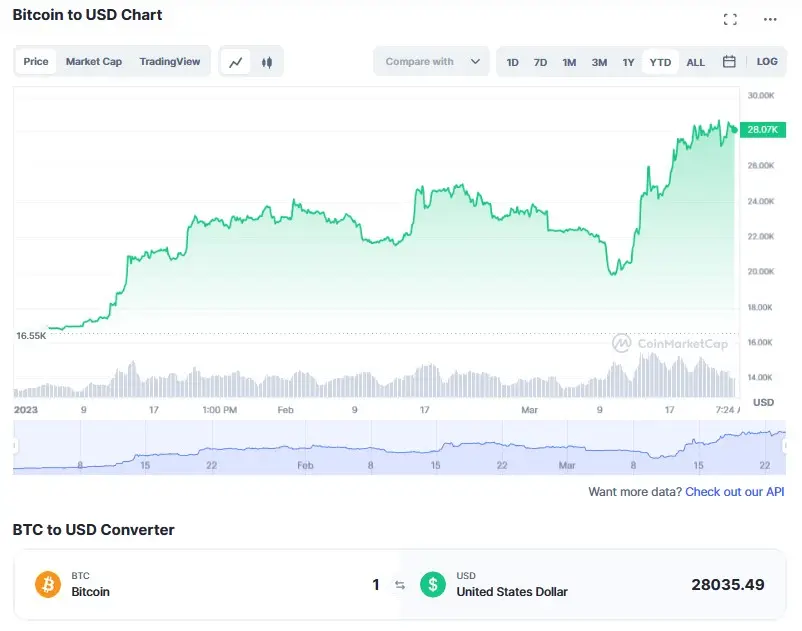
Task: Click the green dollar sign icon
Action: [x=433, y=584]
